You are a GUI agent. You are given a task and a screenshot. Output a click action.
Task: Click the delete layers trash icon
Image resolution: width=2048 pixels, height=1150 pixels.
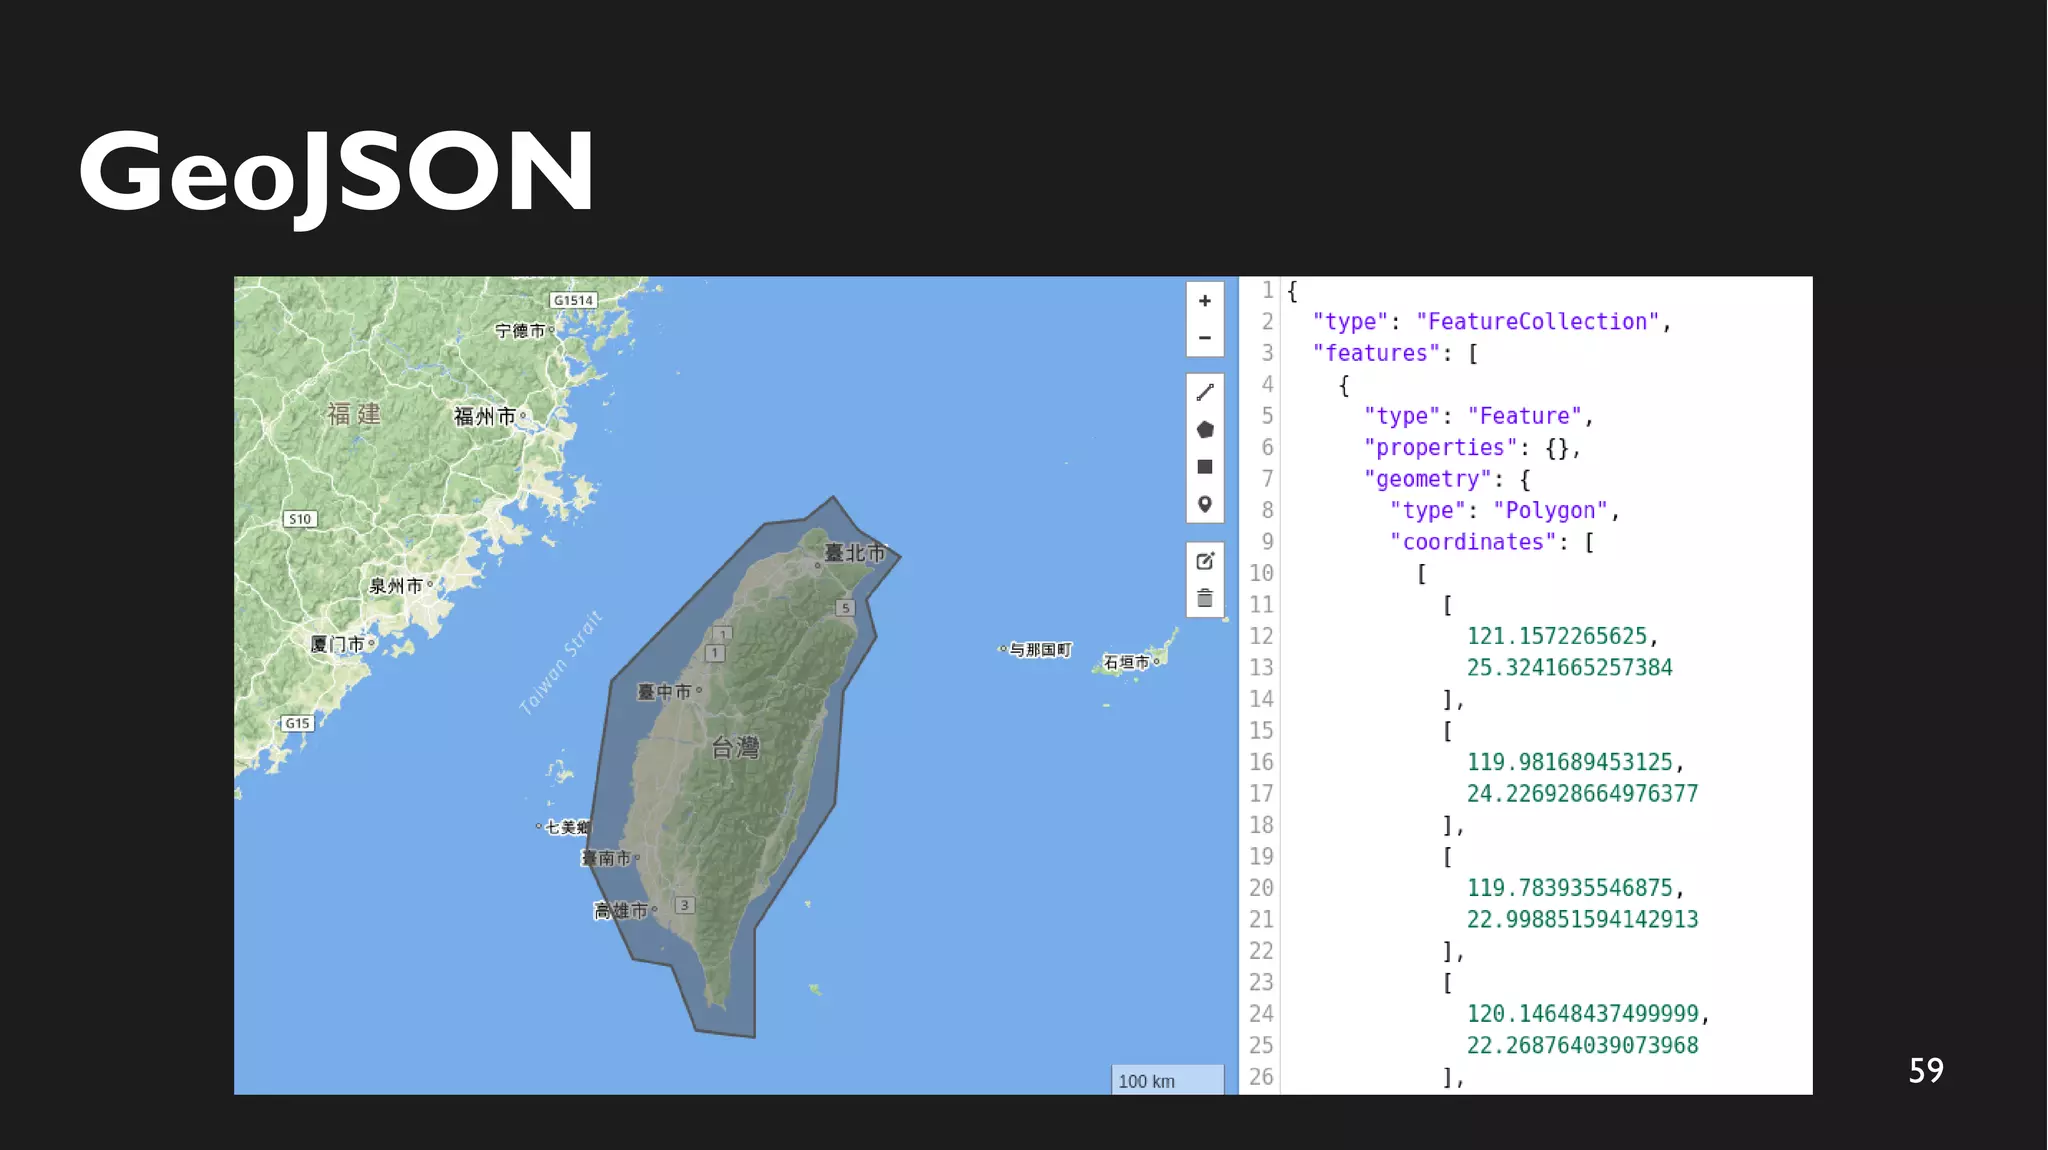click(1205, 598)
